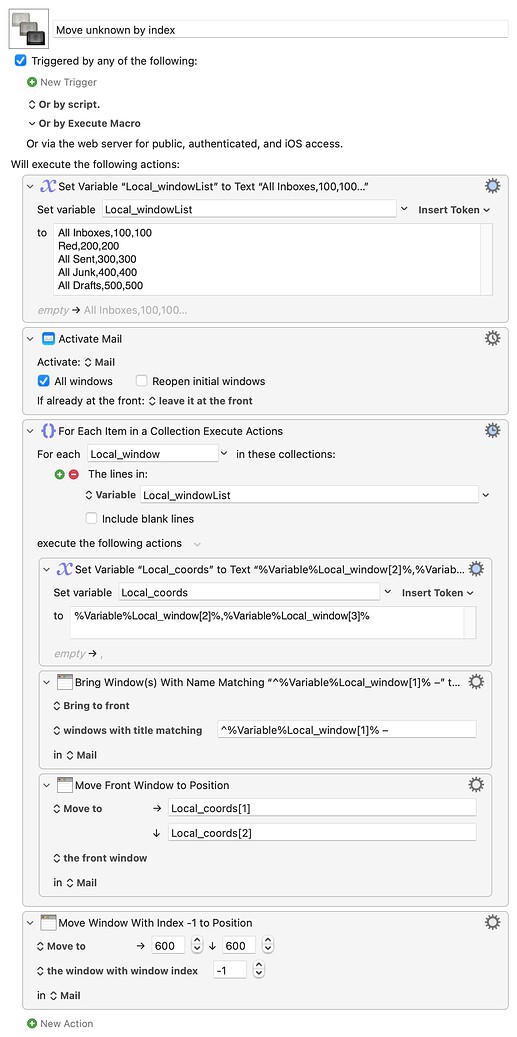Open windows with title matching popup
This screenshot has width=517, height=1037.
point(128,731)
